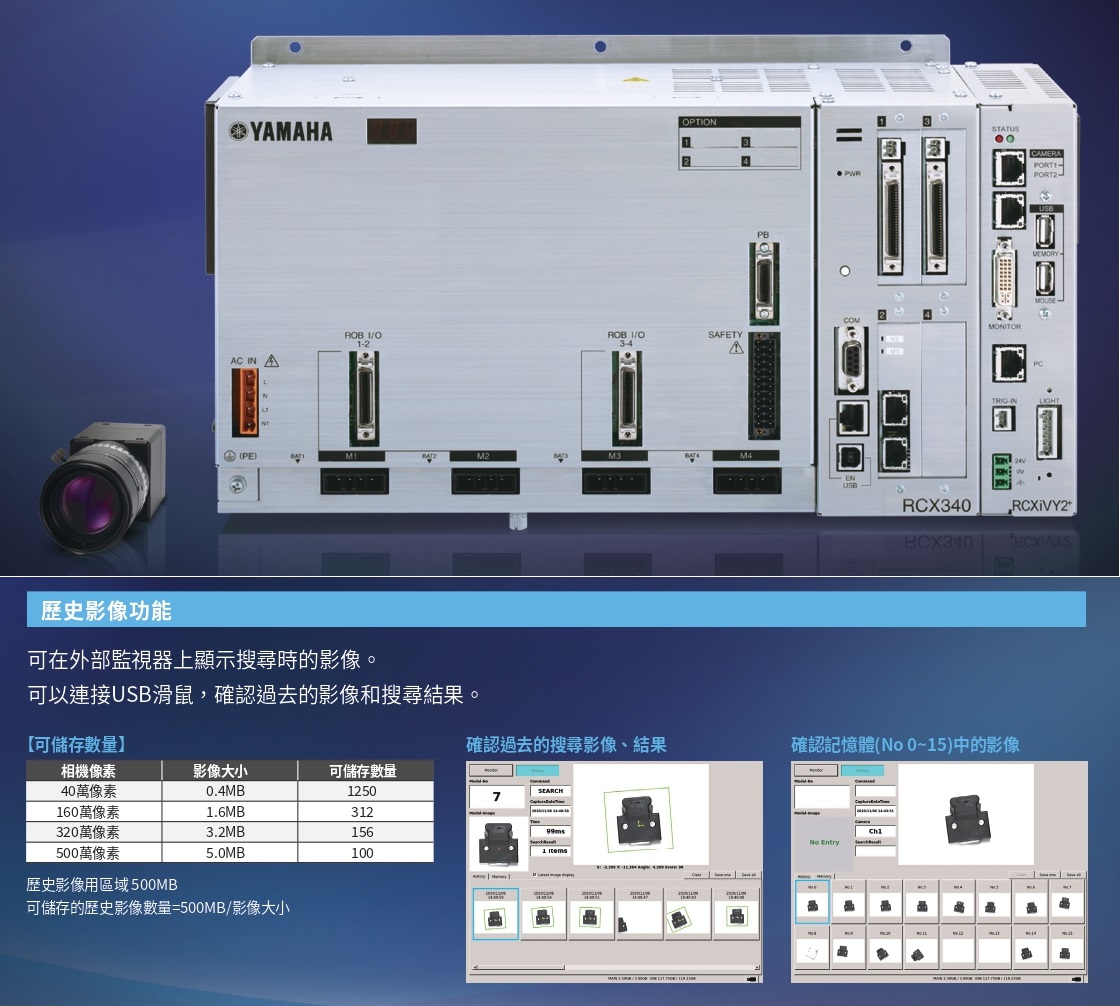Image resolution: width=1120 pixels, height=1006 pixels.
Task: Click Monitor button in search results window
Action: [x=491, y=770]
